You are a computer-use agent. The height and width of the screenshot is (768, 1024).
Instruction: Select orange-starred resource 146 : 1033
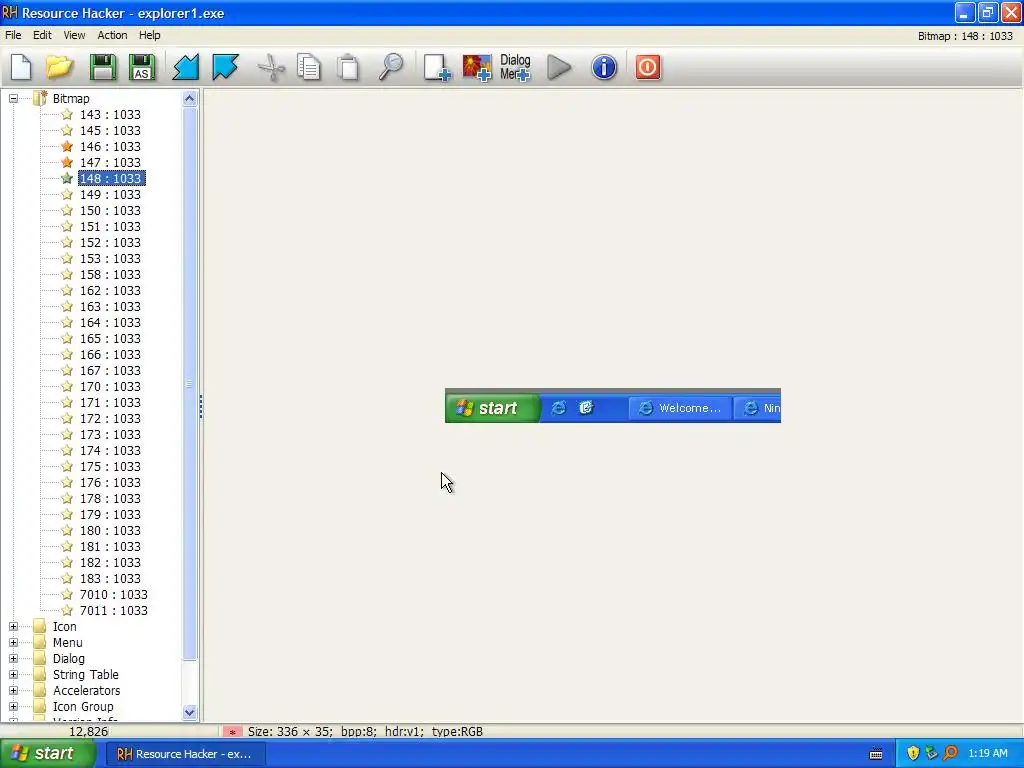(x=110, y=146)
